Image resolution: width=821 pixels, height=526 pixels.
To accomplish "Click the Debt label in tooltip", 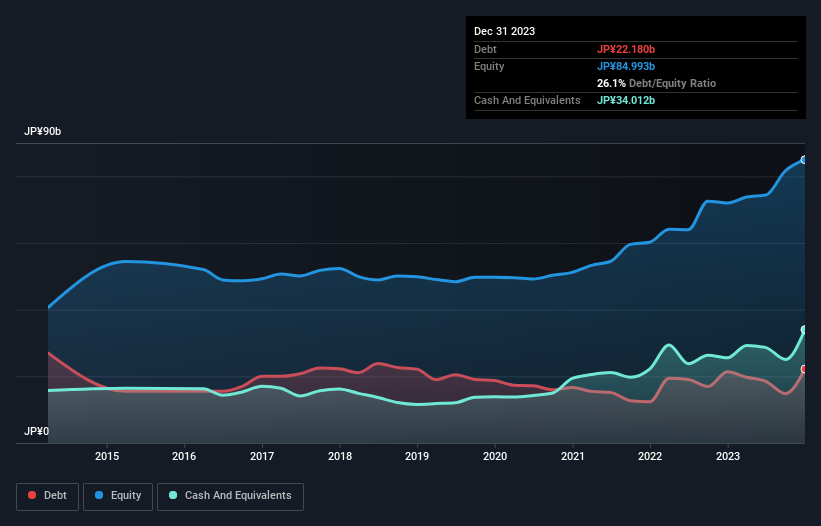I will coord(485,49).
